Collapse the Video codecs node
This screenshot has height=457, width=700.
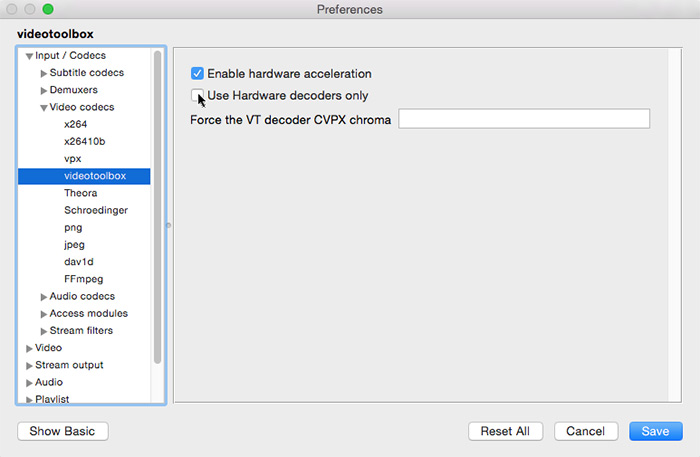pyautogui.click(x=43, y=108)
